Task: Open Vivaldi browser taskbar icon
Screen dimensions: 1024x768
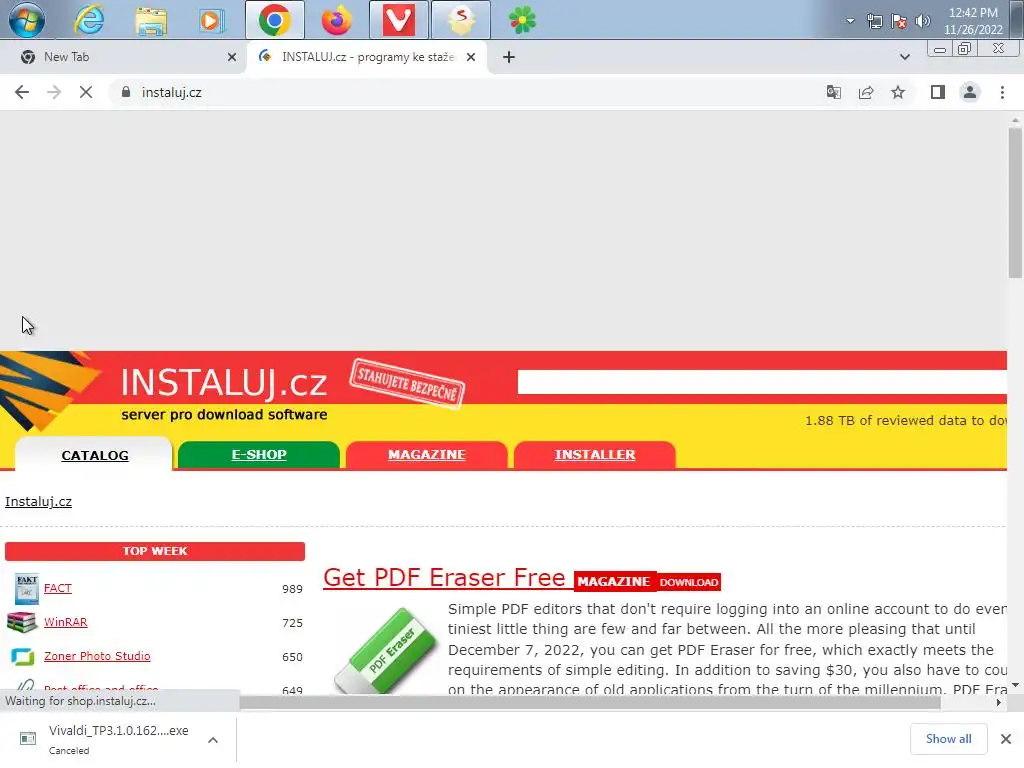Action: 398,20
